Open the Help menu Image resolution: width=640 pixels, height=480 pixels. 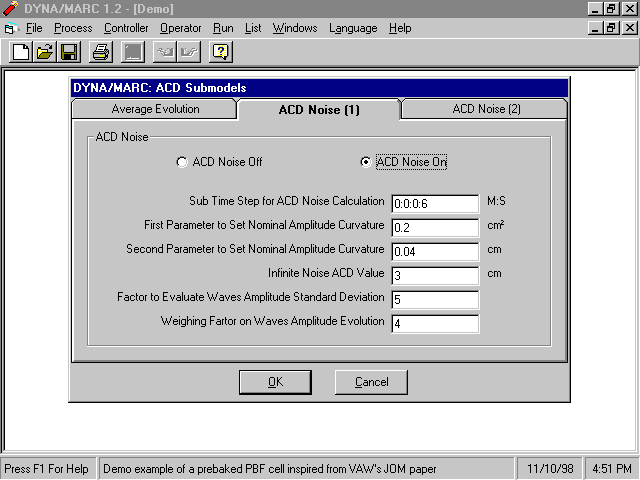(400, 28)
